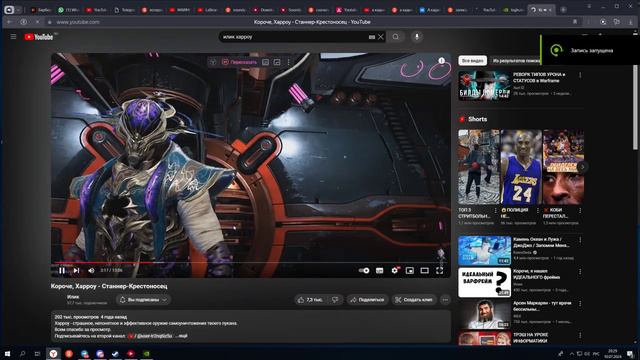
Task: Open Task View on taskbar
Action: click(38, 353)
